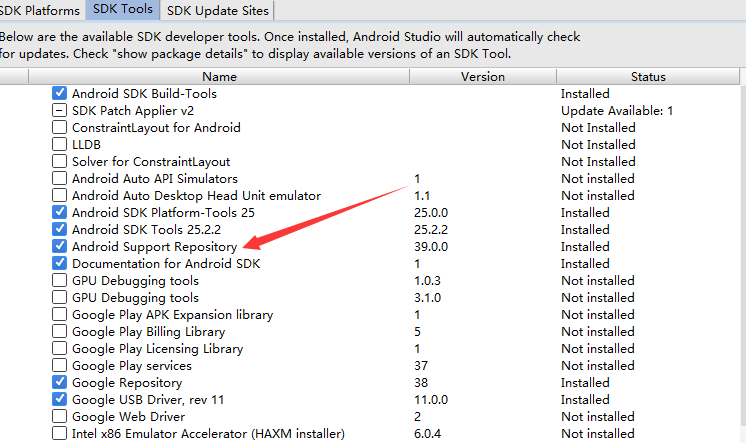Select the SDK Tools tab
Screen dimensions: 746x443
123,10
